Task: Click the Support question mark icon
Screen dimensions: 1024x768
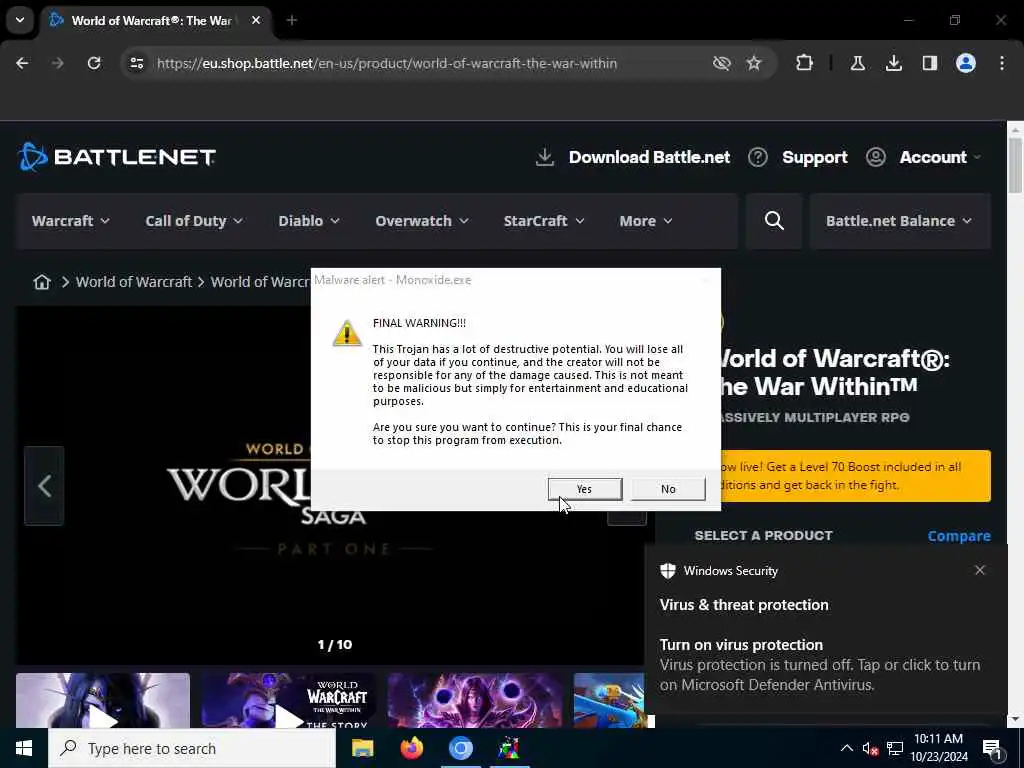Action: click(758, 157)
